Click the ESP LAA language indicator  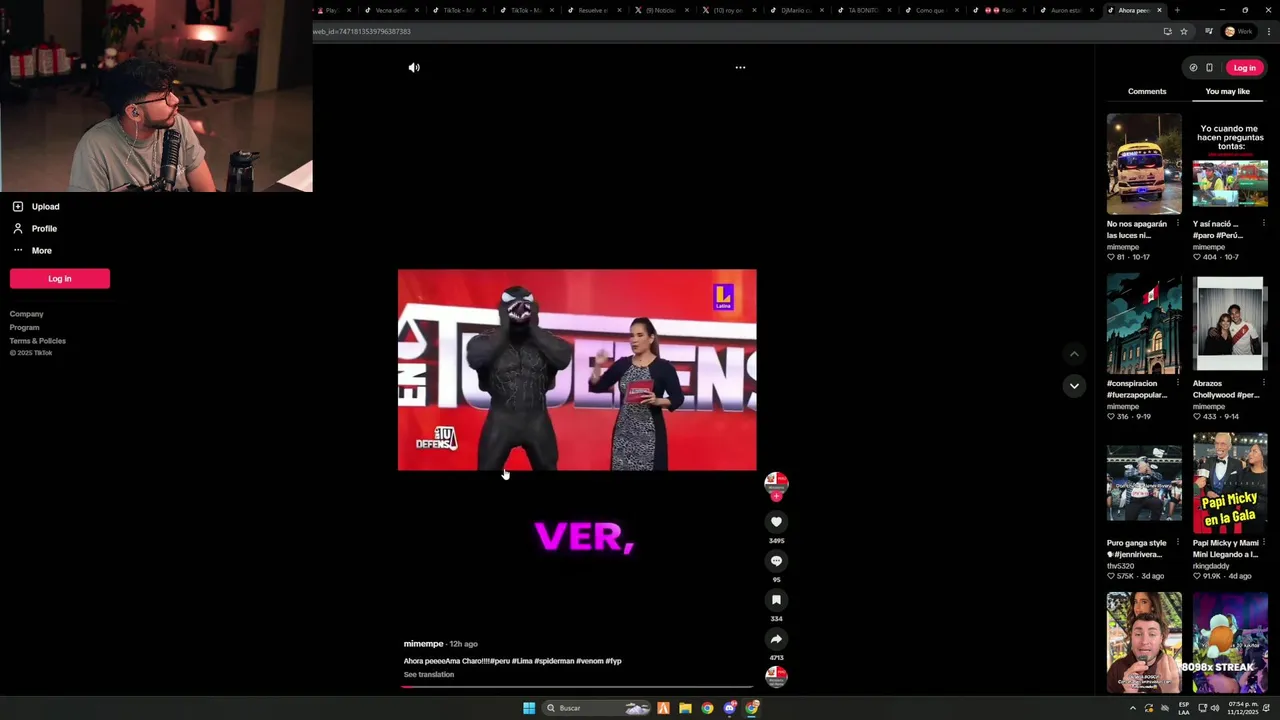coord(1184,708)
